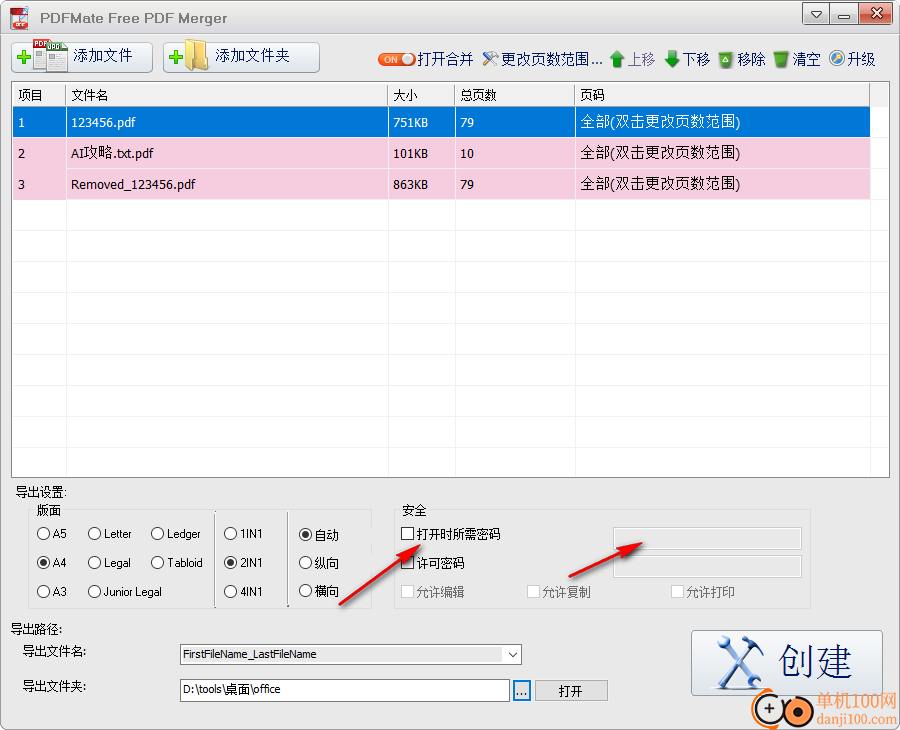Enable 许可密码 checkbox
The image size is (900, 730).
click(408, 563)
